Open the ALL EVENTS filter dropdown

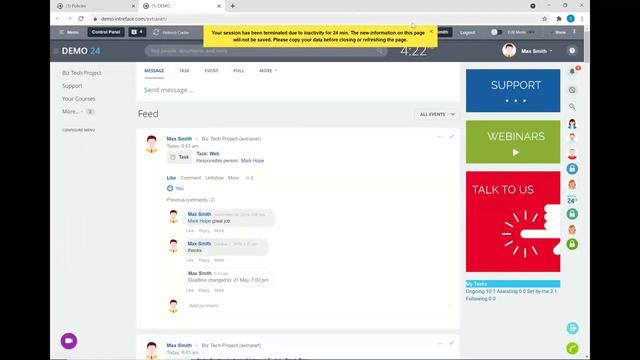(437, 114)
